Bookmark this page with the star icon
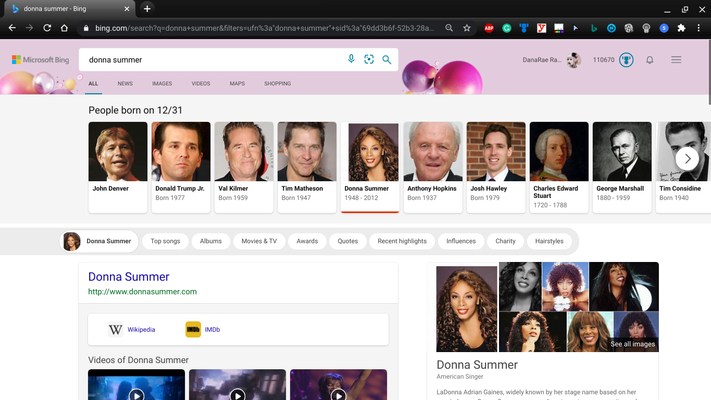Image resolution: width=711 pixels, height=400 pixels. click(467, 28)
